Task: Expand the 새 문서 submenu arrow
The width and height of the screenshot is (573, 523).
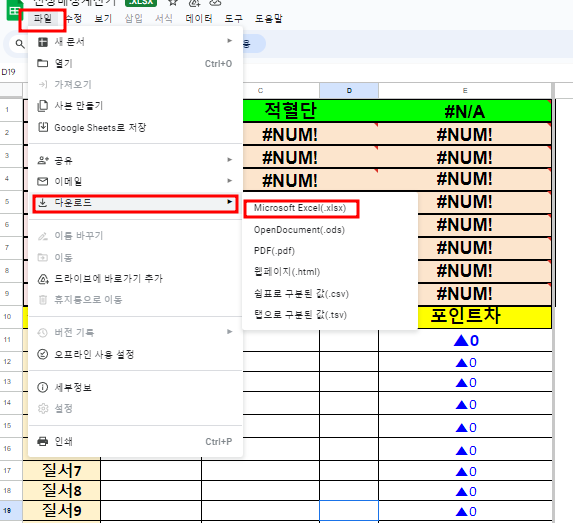Action: (x=229, y=41)
